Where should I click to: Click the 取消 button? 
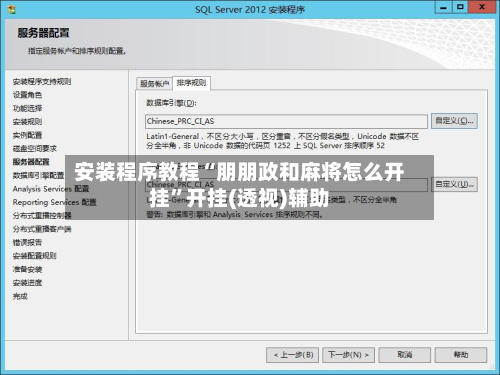pyautogui.click(x=405, y=355)
